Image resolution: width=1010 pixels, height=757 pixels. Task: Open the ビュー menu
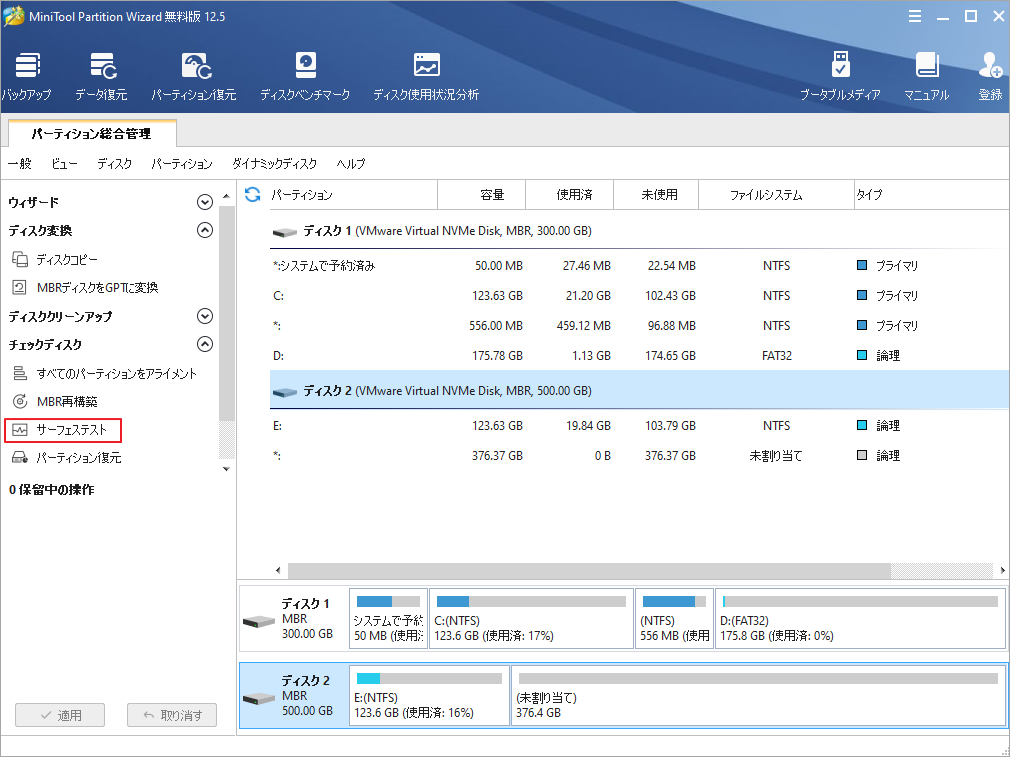click(x=64, y=164)
